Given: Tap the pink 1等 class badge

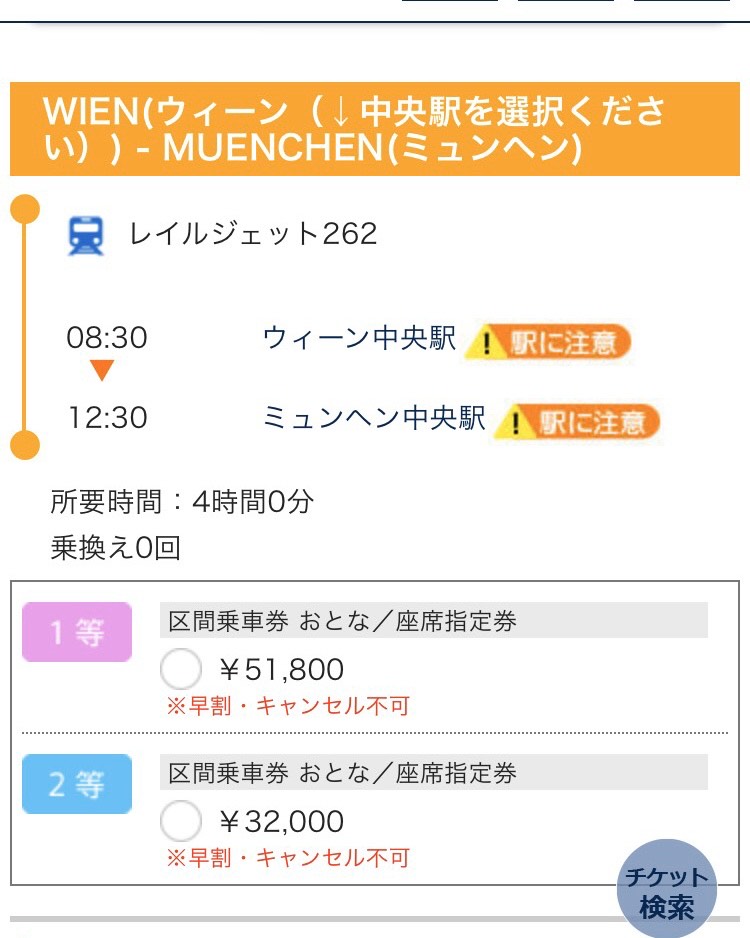Looking at the screenshot, I should 77,632.
